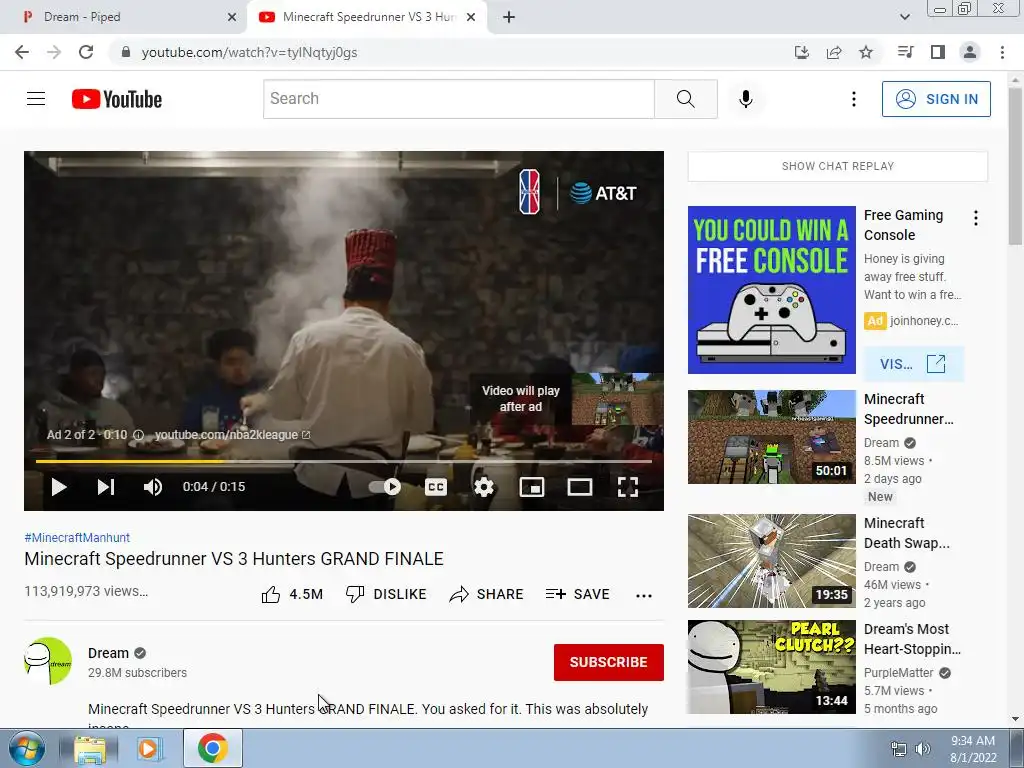1024x768 pixels.
Task: Open the player settings gear
Action: (x=484, y=487)
